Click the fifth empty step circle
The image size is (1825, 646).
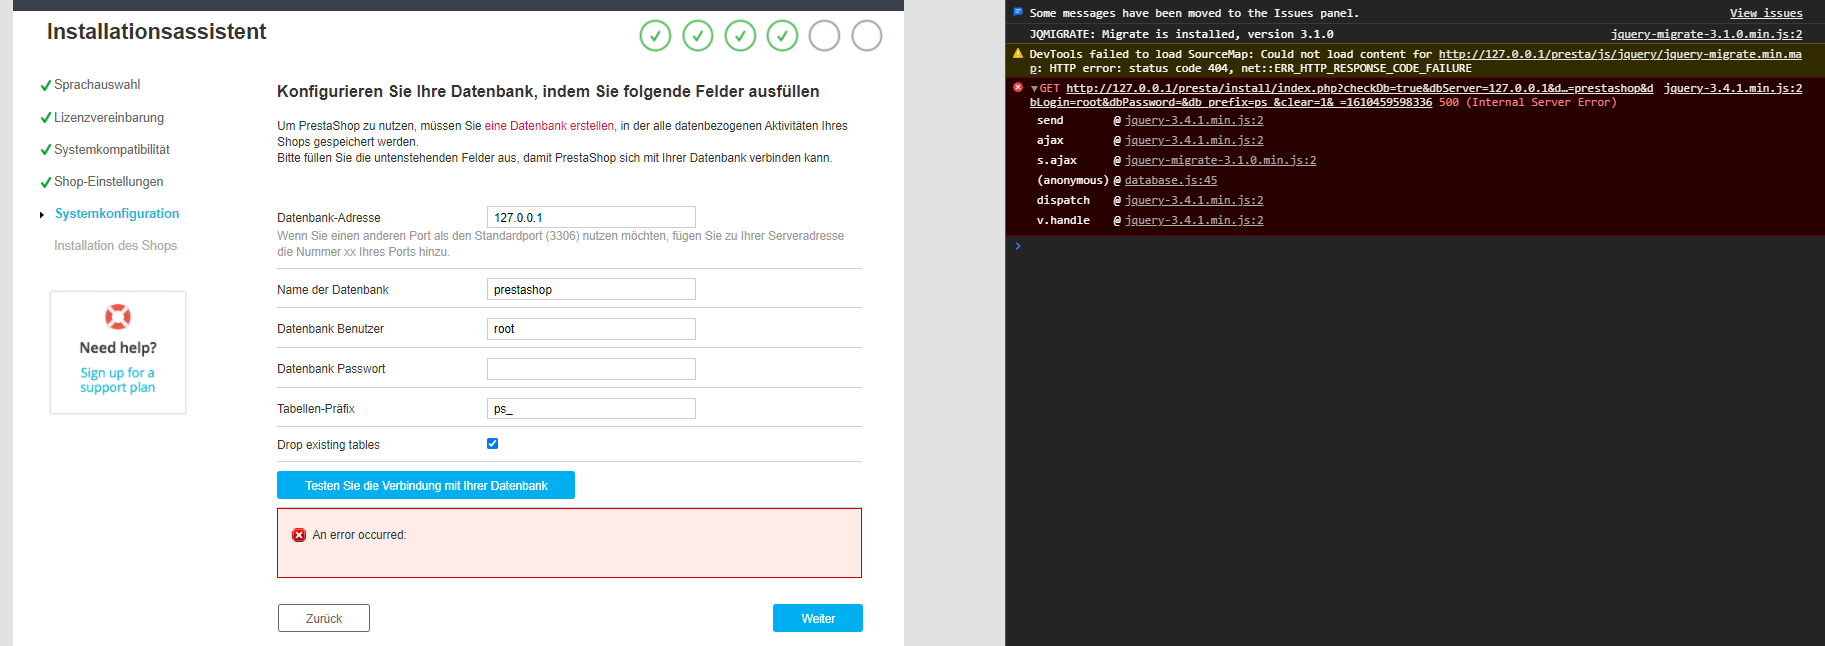pos(824,36)
